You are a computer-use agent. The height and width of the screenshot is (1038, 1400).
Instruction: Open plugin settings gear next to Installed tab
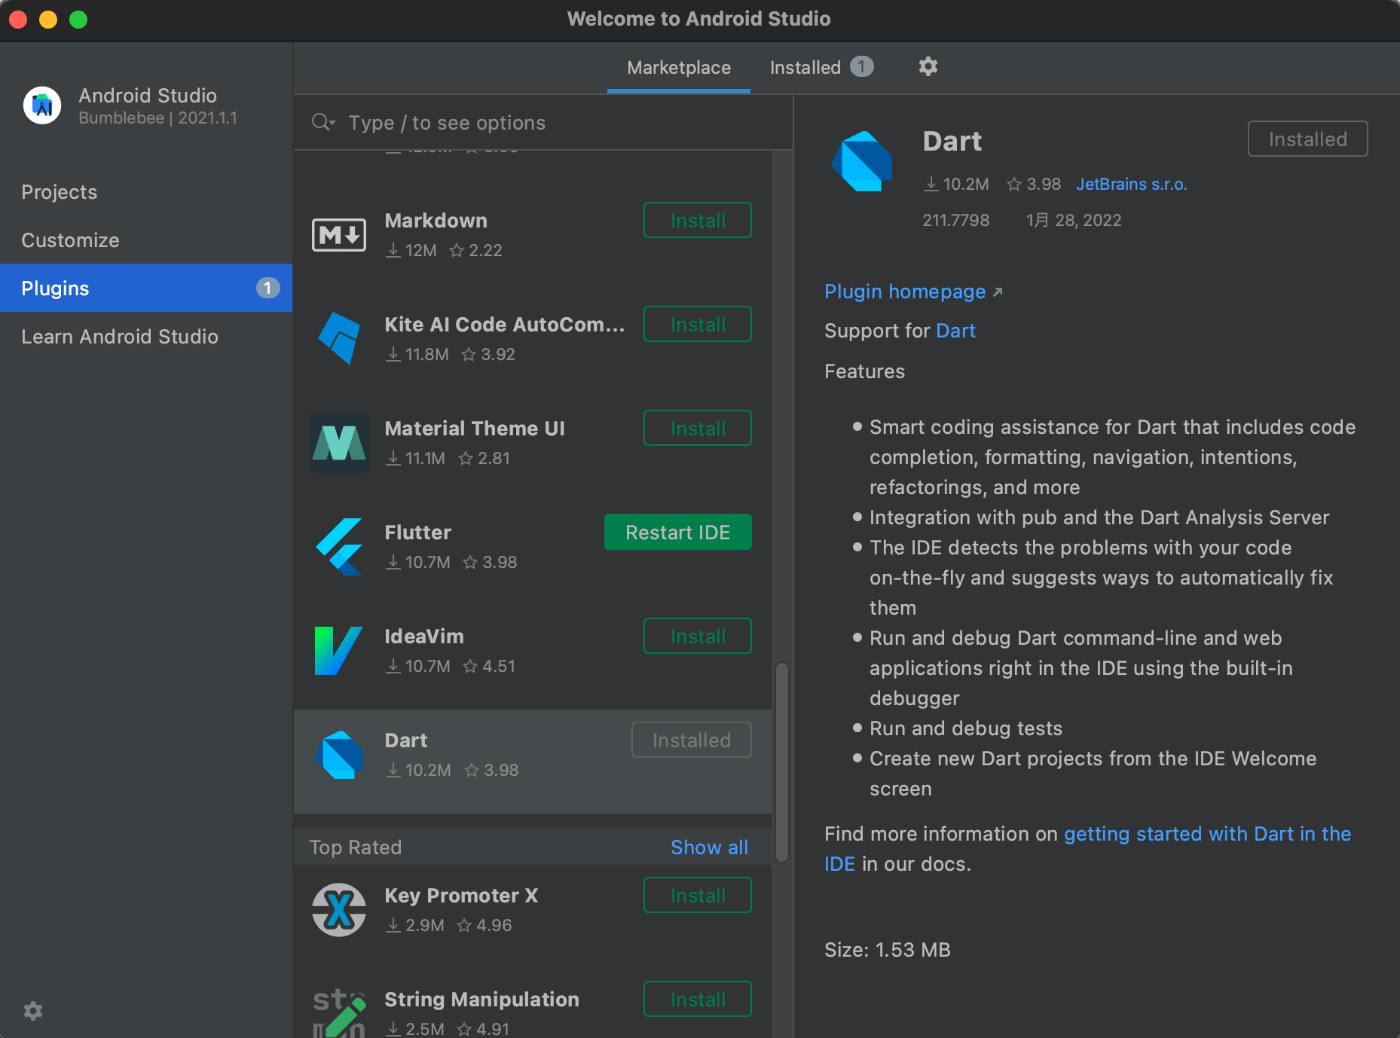pyautogui.click(x=928, y=66)
